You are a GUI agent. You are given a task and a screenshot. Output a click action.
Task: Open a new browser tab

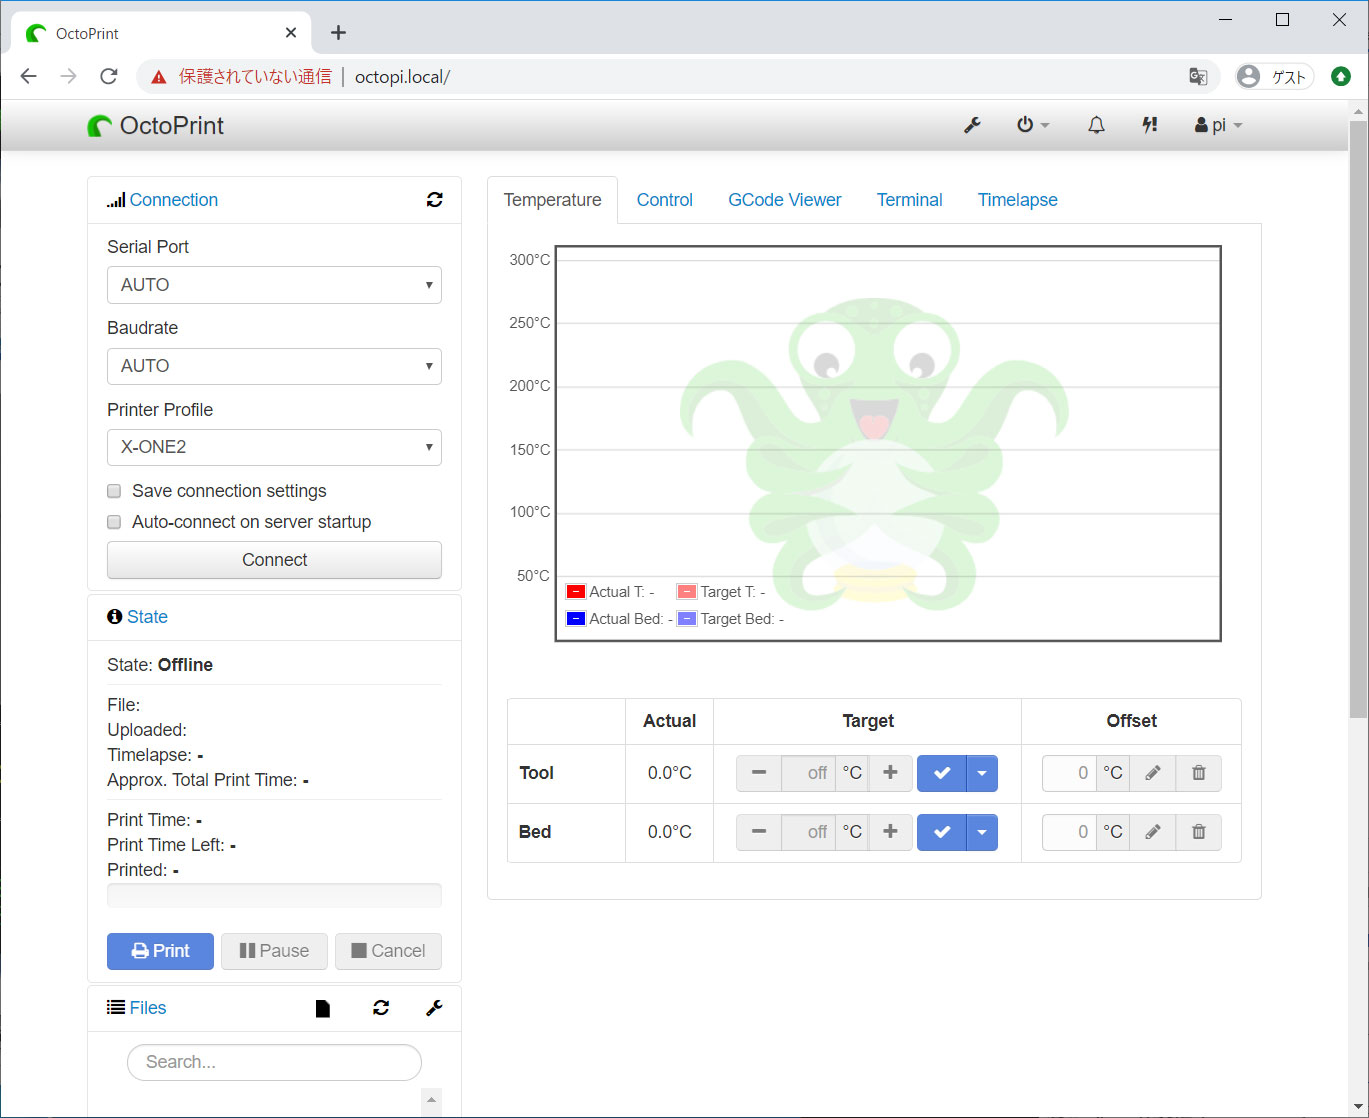(338, 33)
